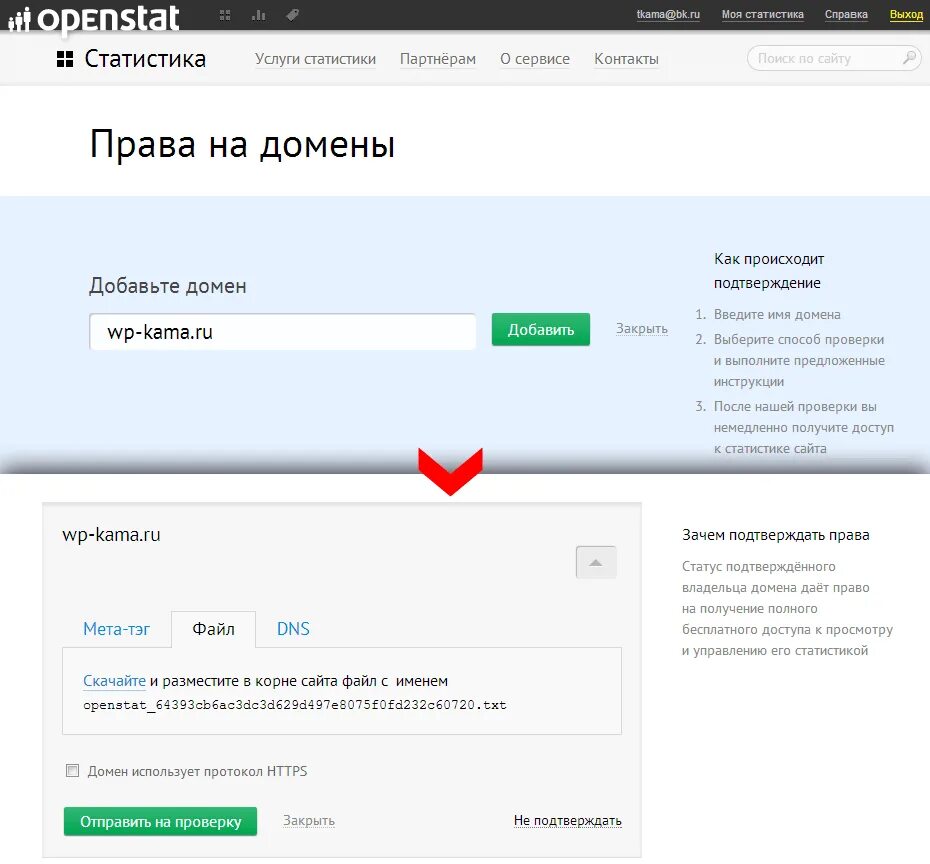930x864 pixels.
Task: Open the grid squares icon in top bar
Action: 225,15
